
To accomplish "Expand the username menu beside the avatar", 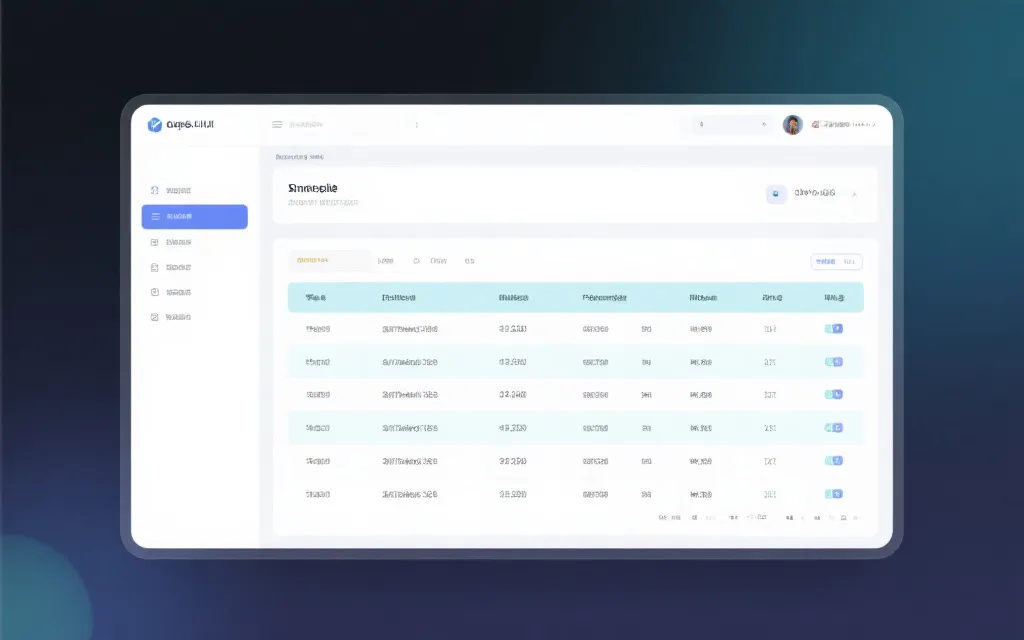I will (x=845, y=125).
